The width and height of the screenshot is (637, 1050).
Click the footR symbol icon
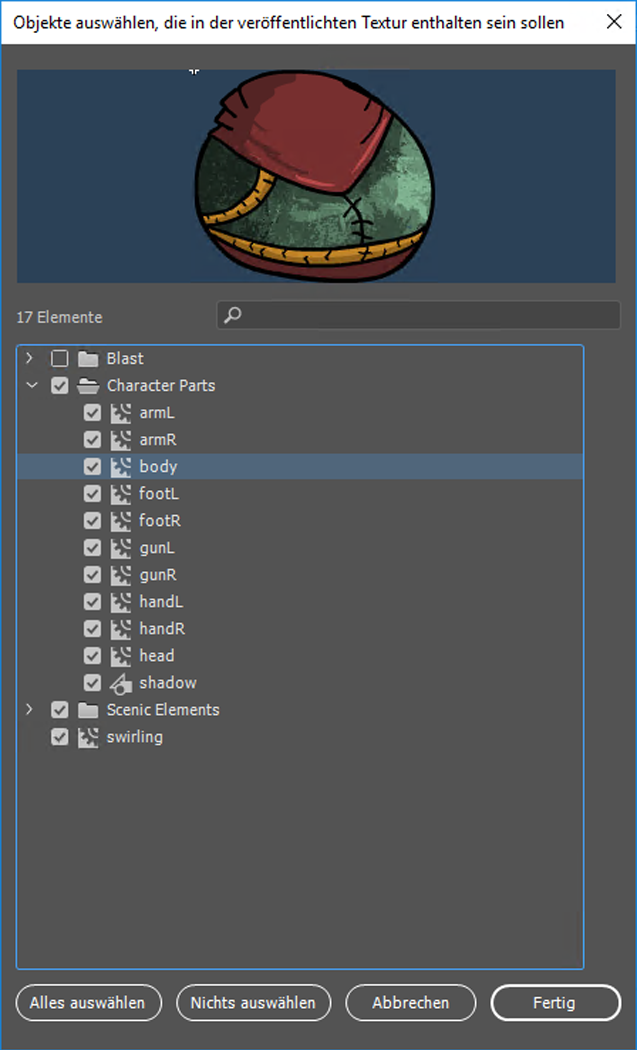pos(121,520)
